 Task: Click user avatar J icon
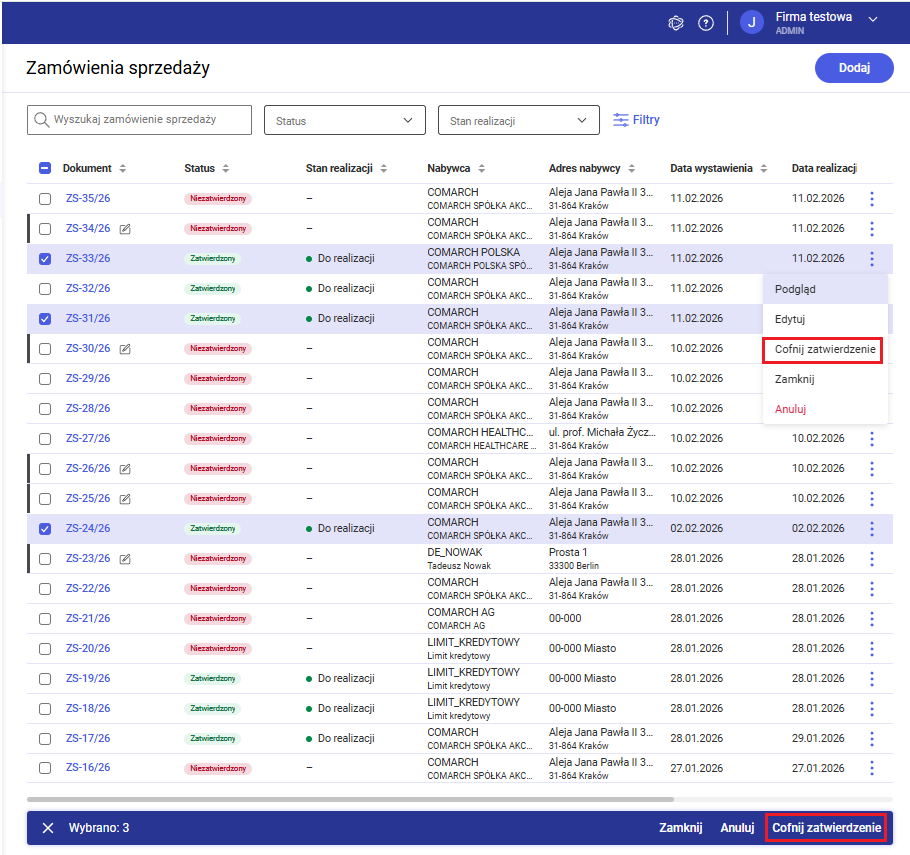(x=752, y=22)
